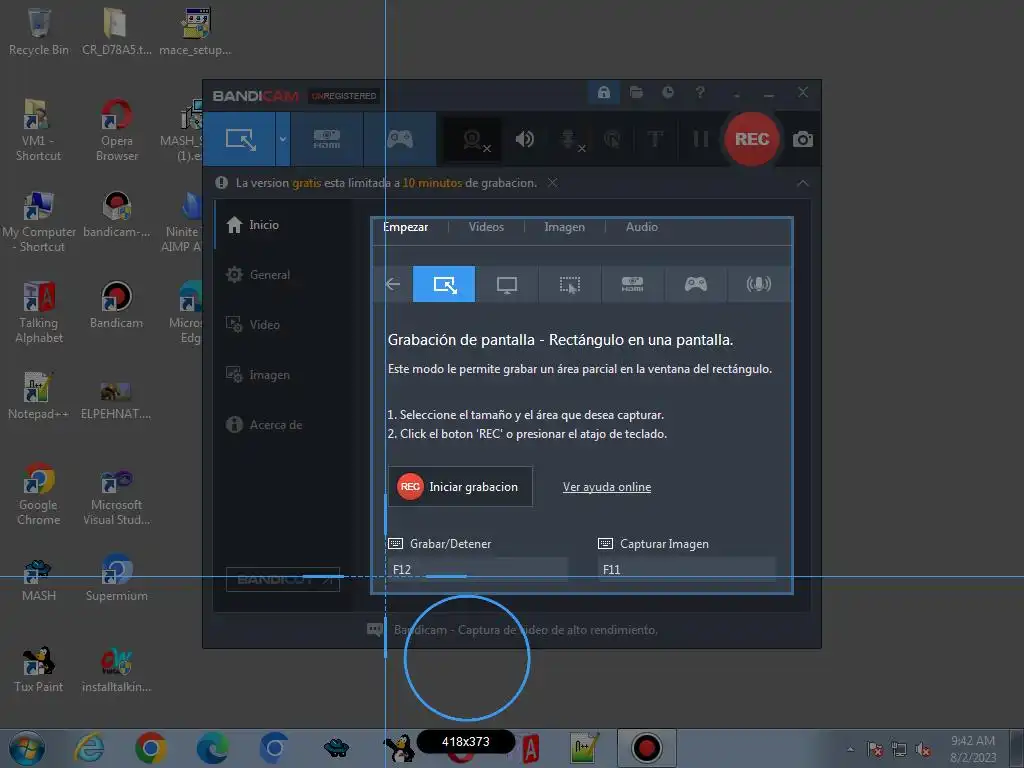Screen dimensions: 1024x768
Task: Select the audio only recording mode tile
Action: coord(758,284)
